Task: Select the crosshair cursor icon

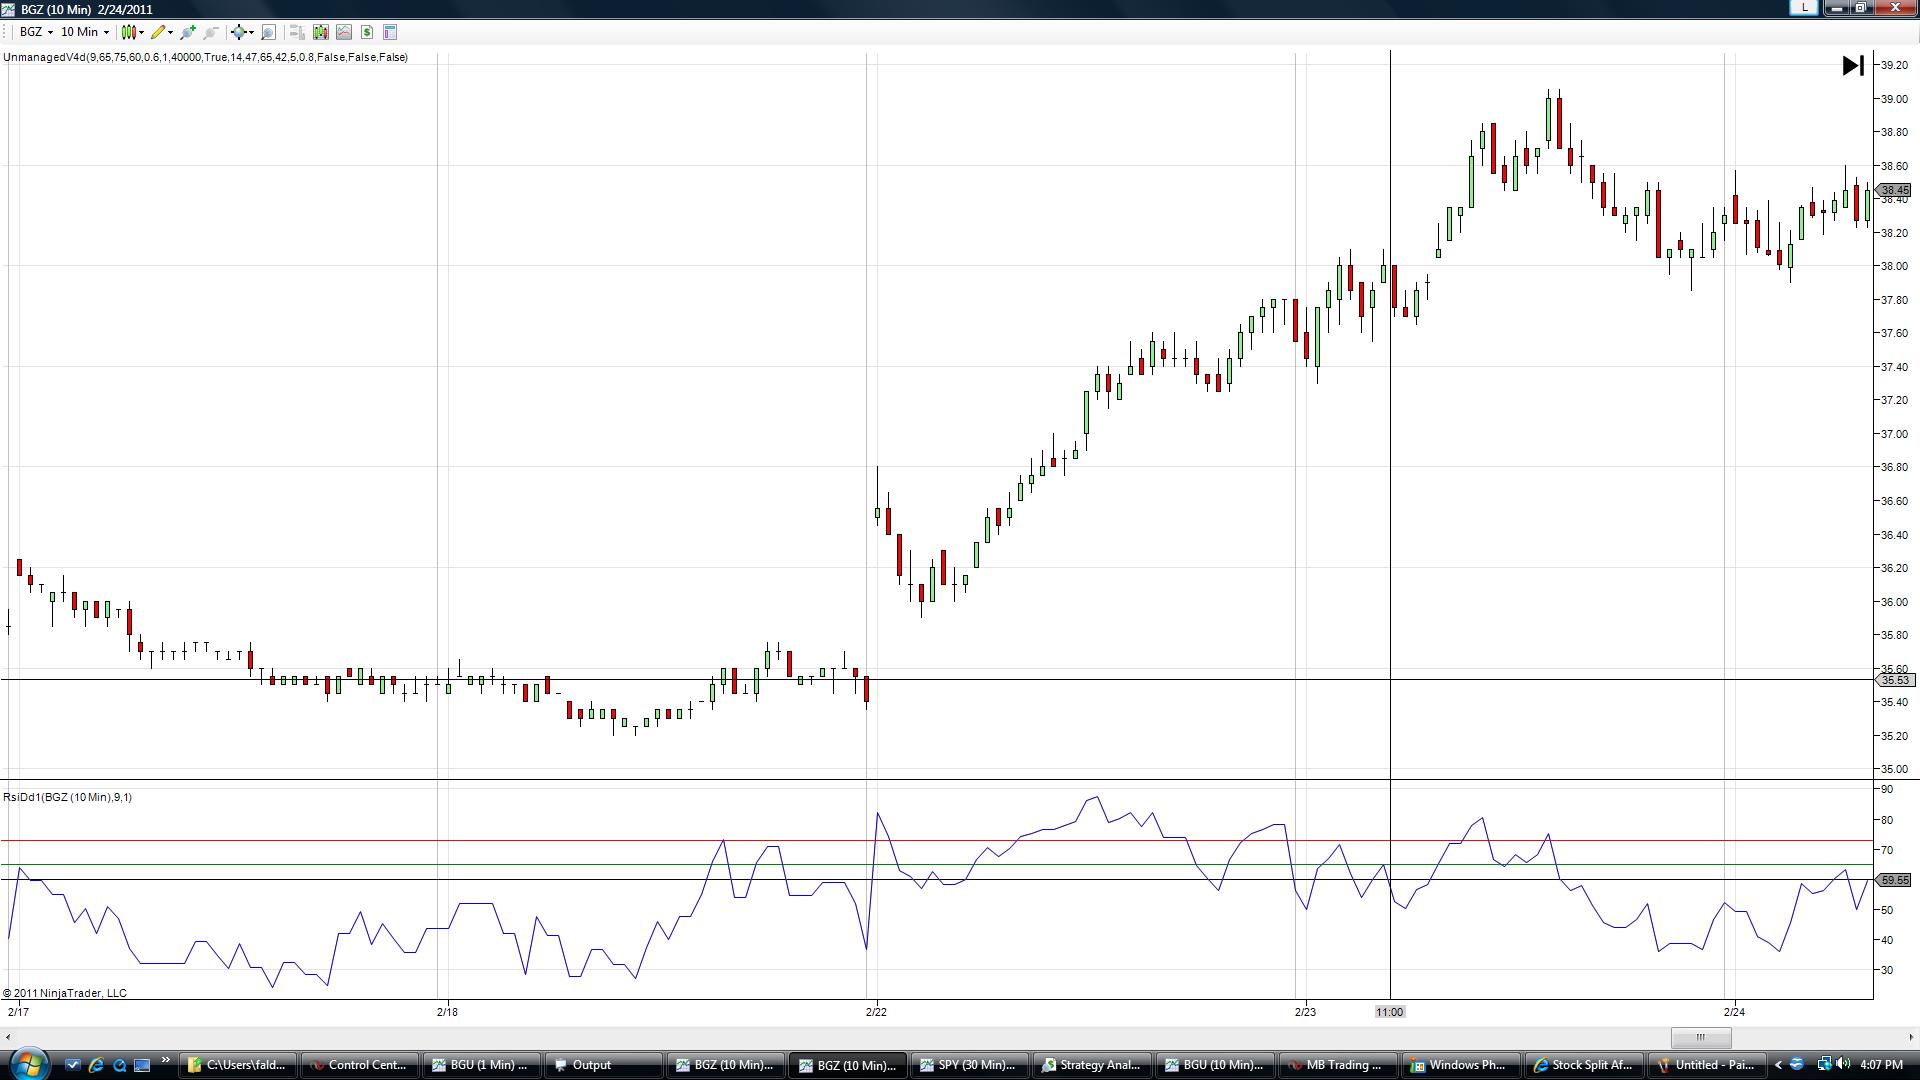Action: [238, 32]
